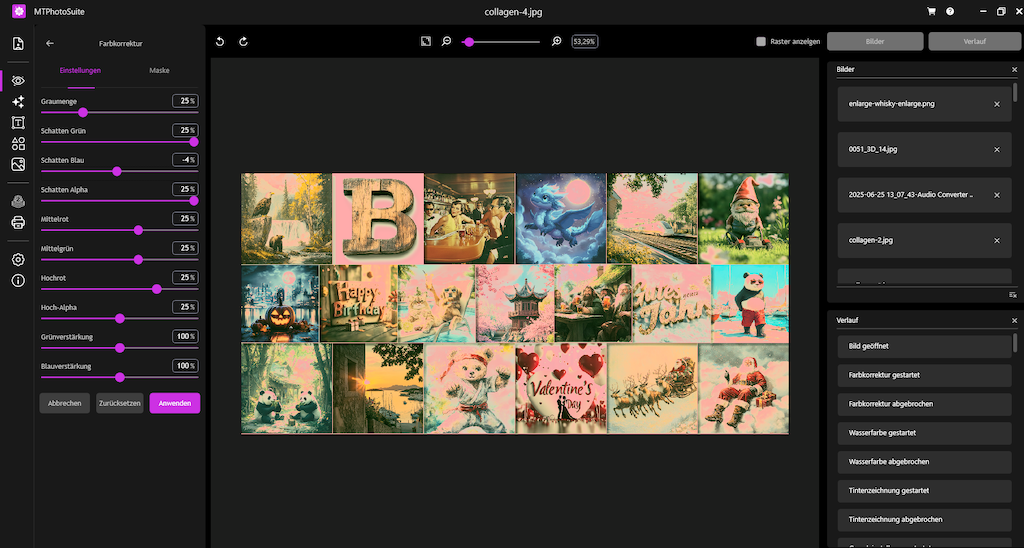Go back from Farbkorrektur panel
Image resolution: width=1024 pixels, height=548 pixels.
pos(50,43)
